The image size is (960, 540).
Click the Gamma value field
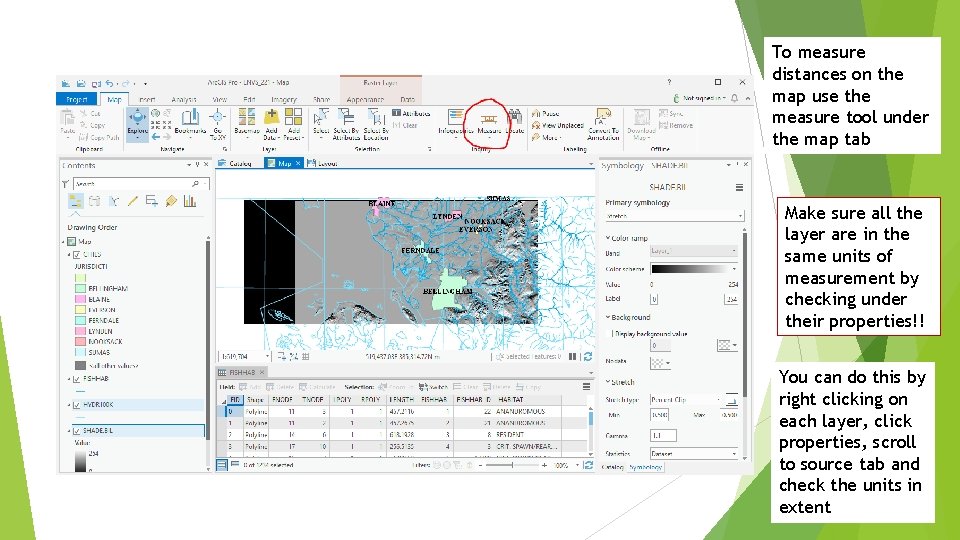(x=663, y=436)
